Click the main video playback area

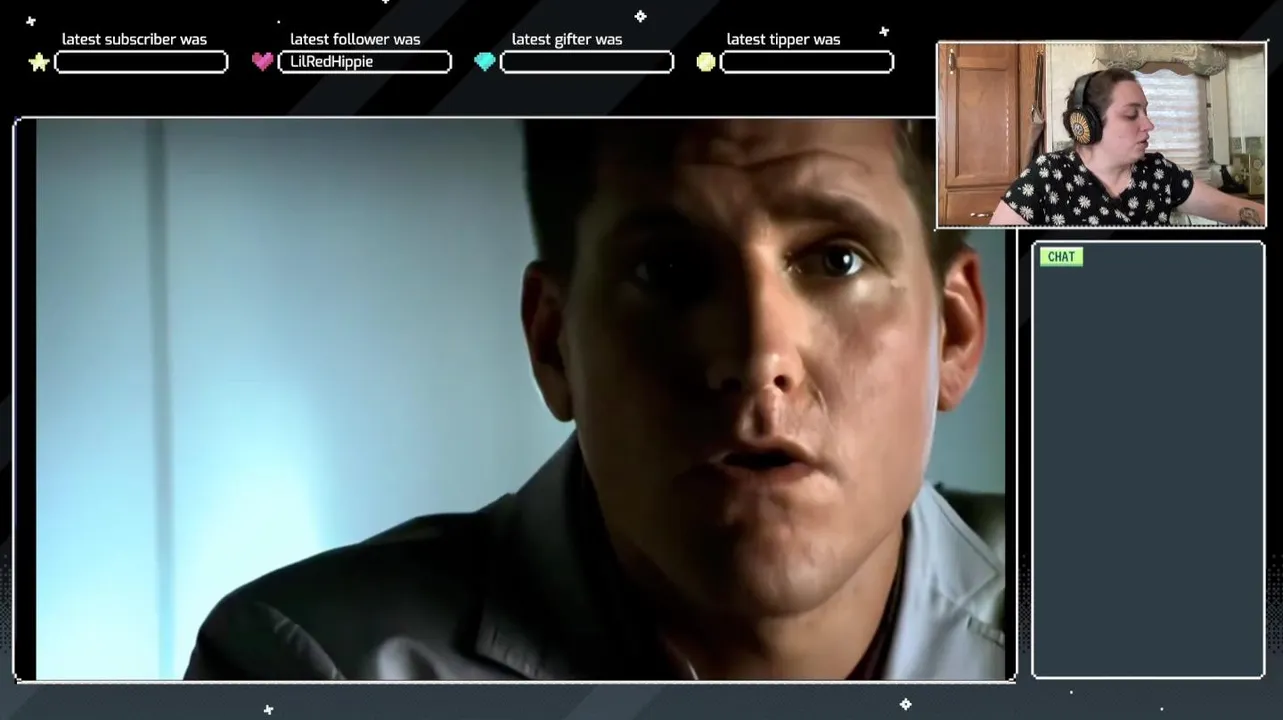pos(514,400)
